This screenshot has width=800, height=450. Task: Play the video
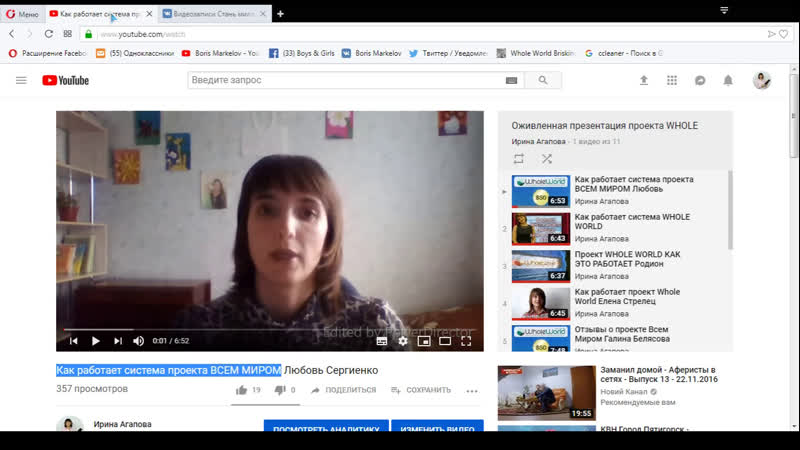95,341
